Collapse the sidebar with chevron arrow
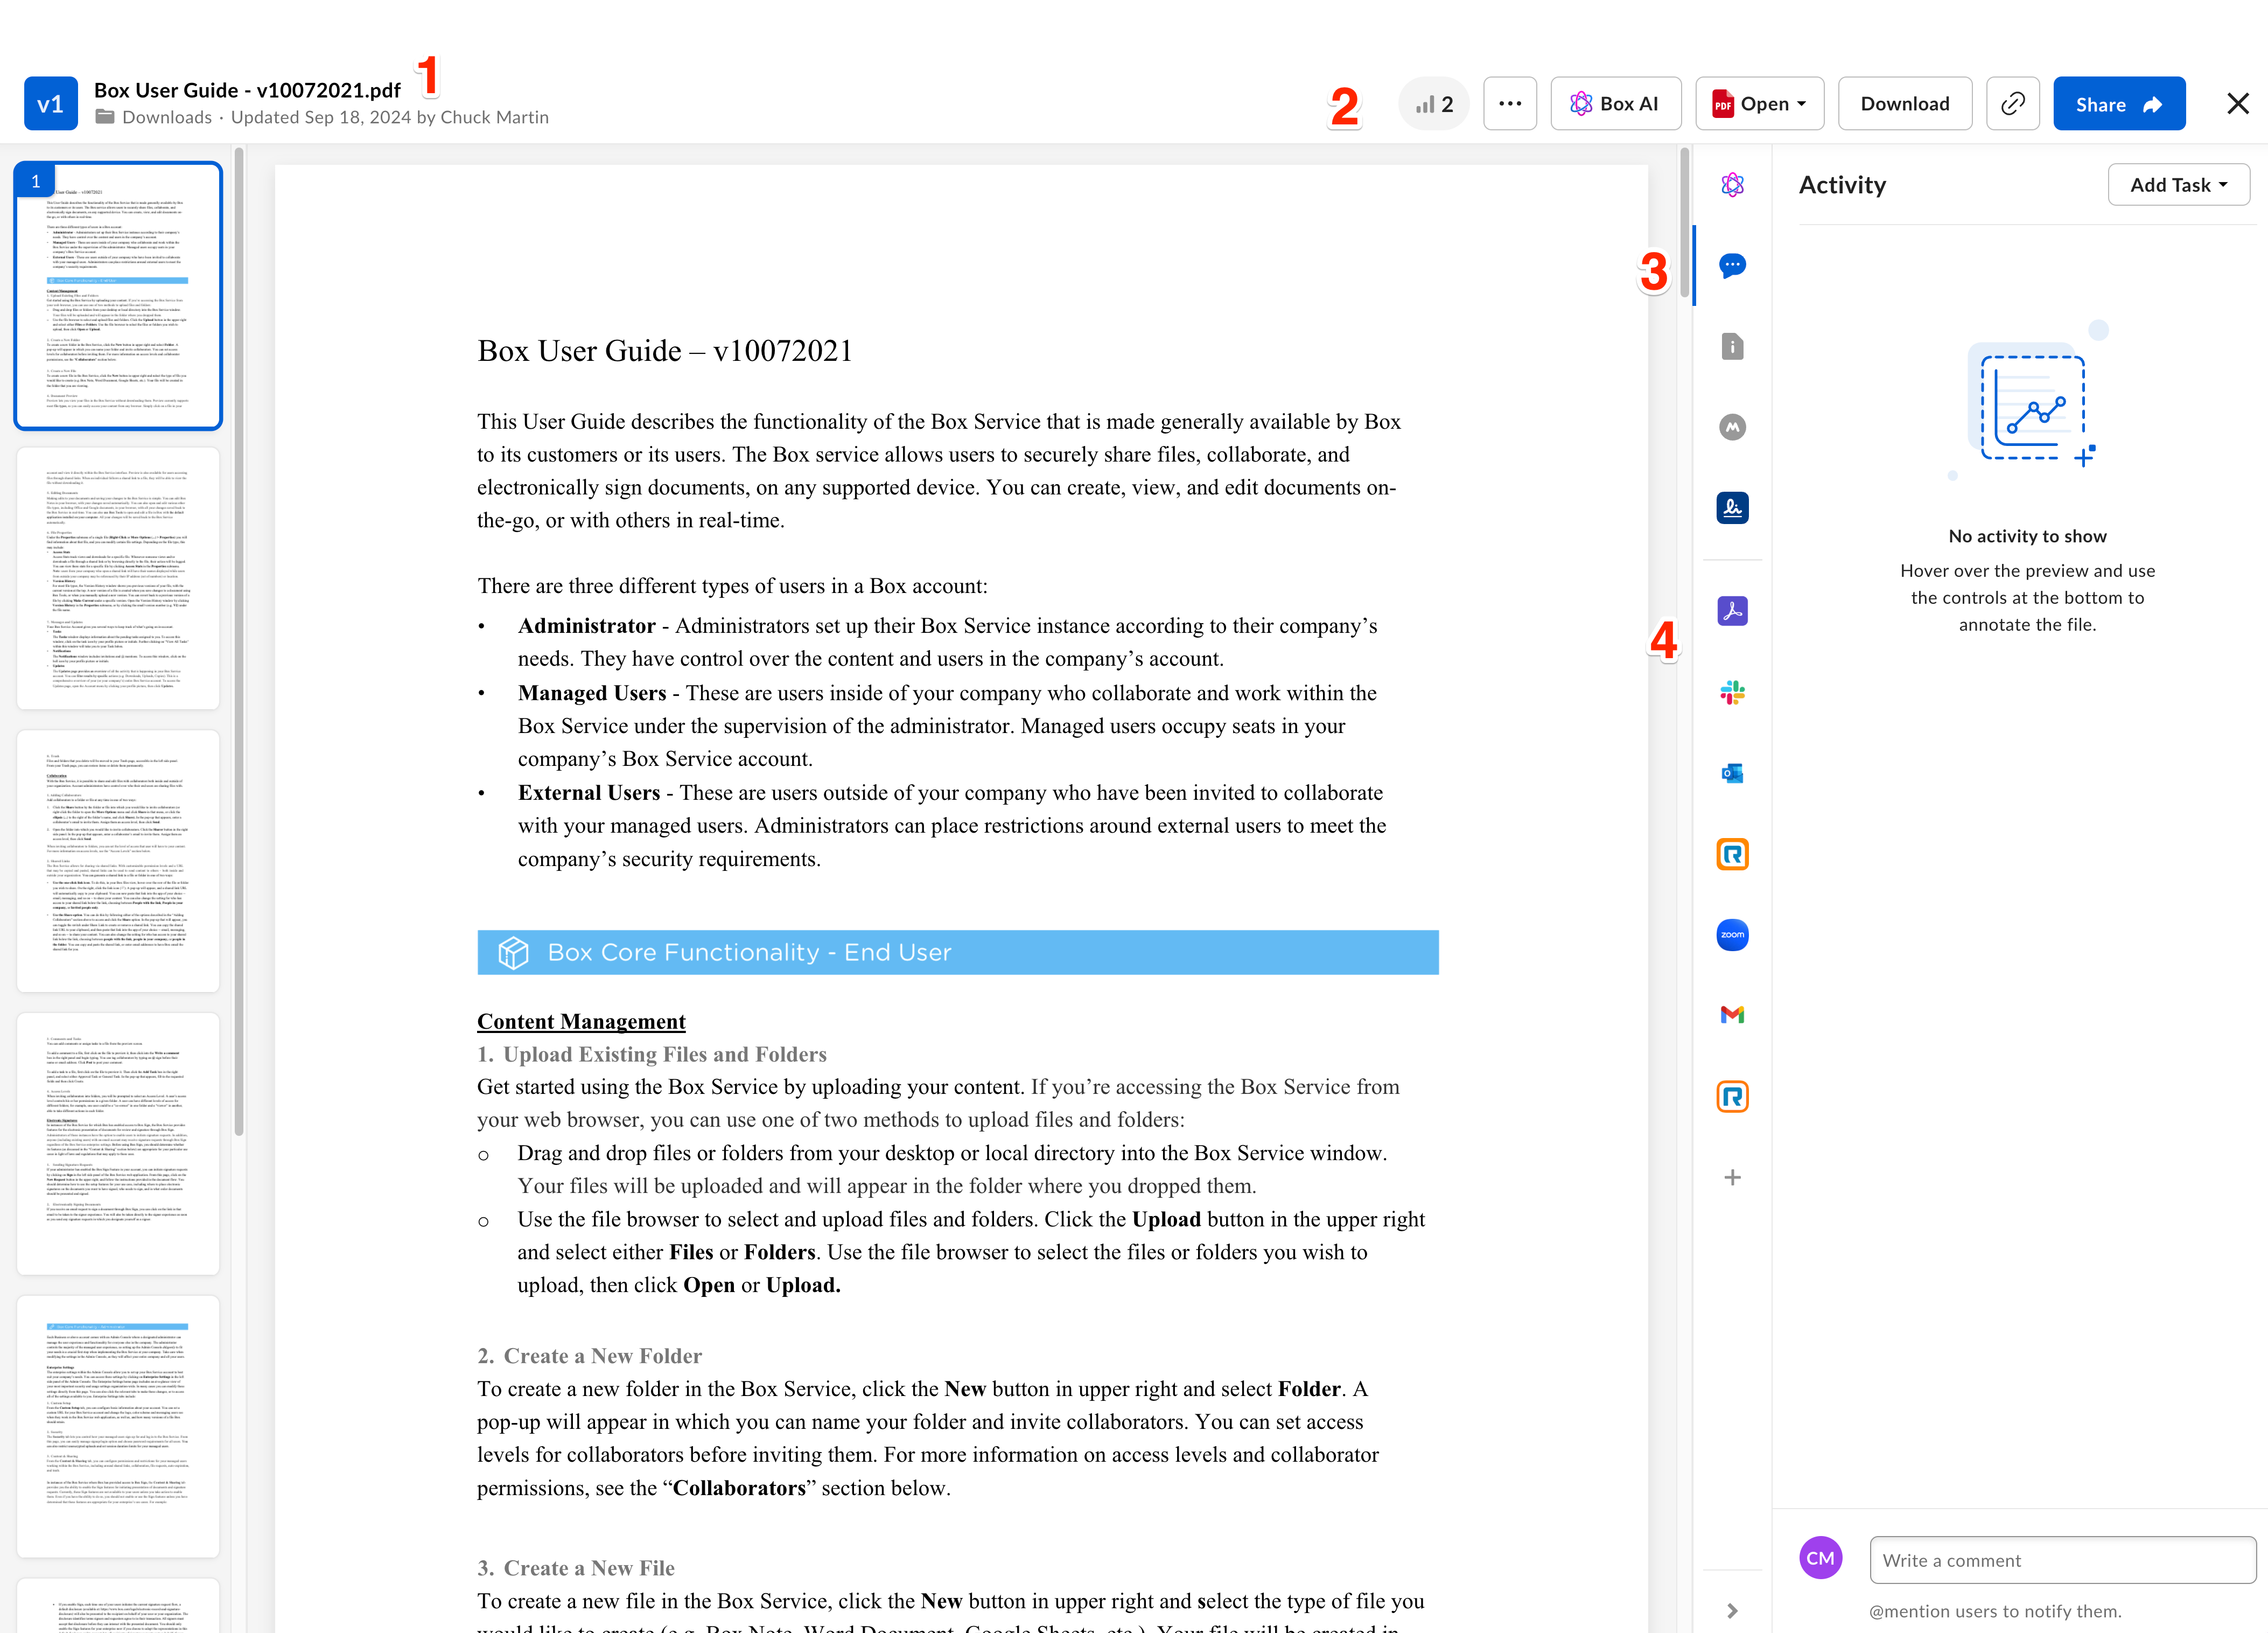The width and height of the screenshot is (2268, 1633). tap(1732, 1610)
